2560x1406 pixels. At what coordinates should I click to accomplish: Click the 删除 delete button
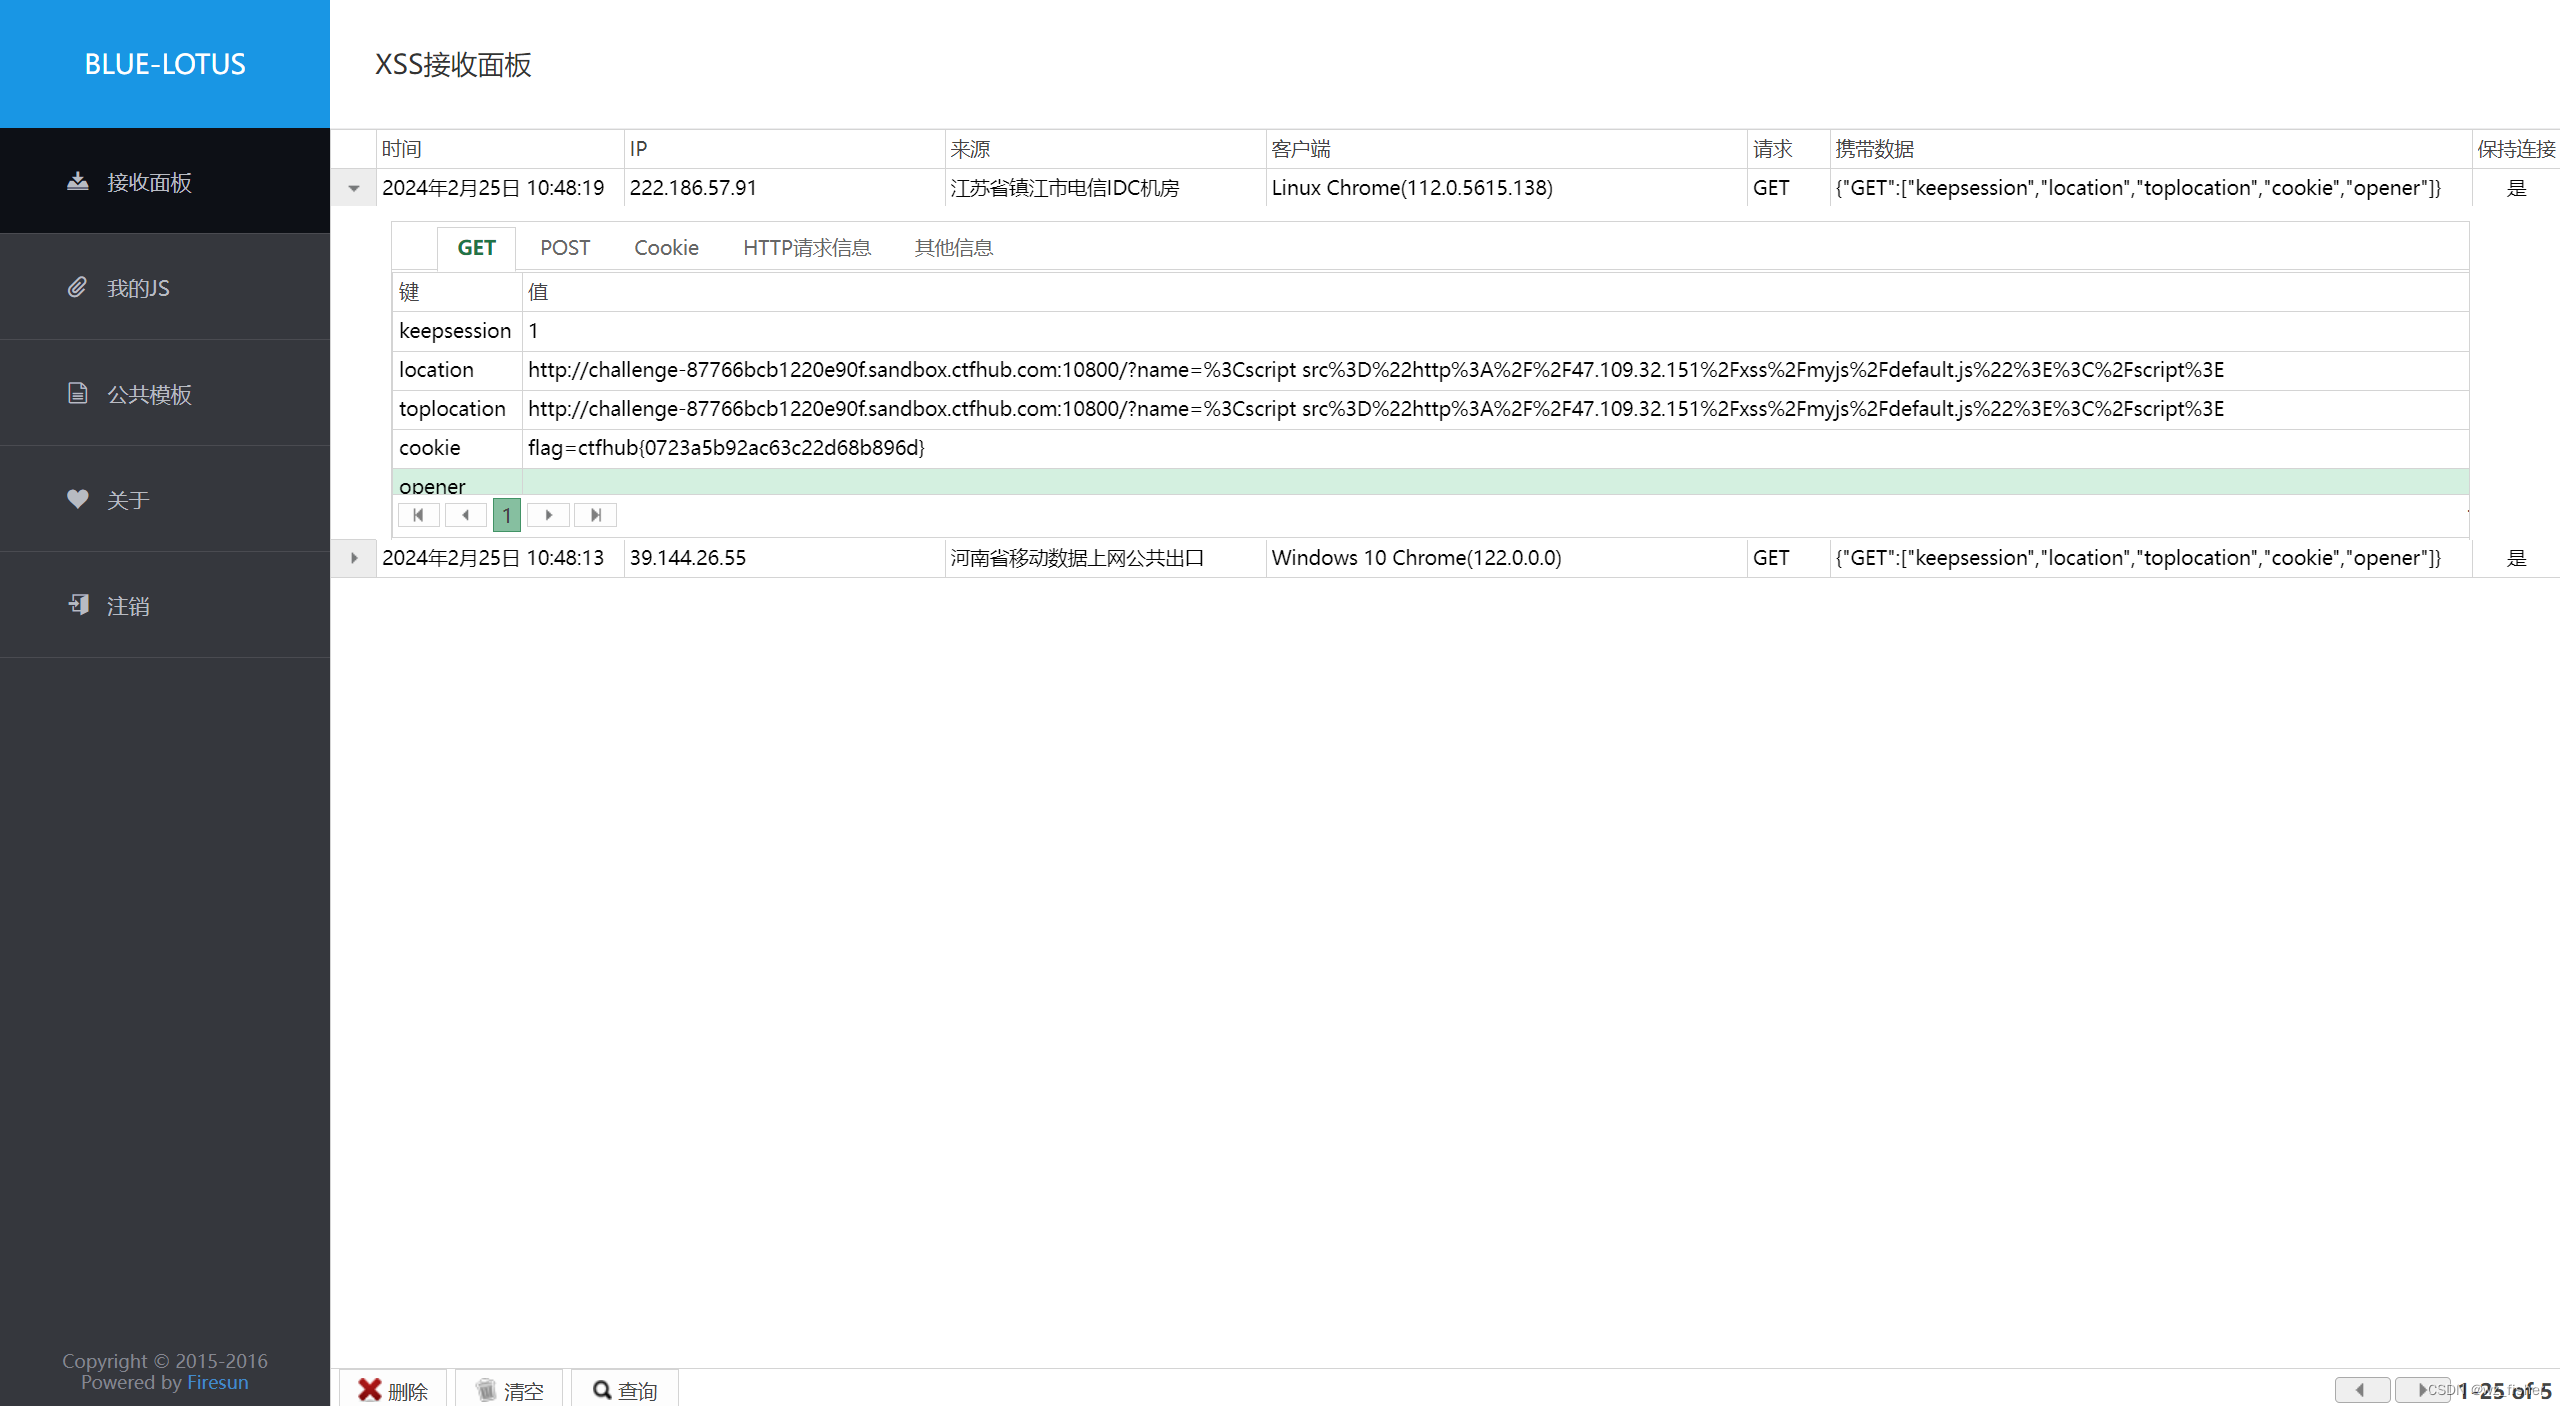393,1390
